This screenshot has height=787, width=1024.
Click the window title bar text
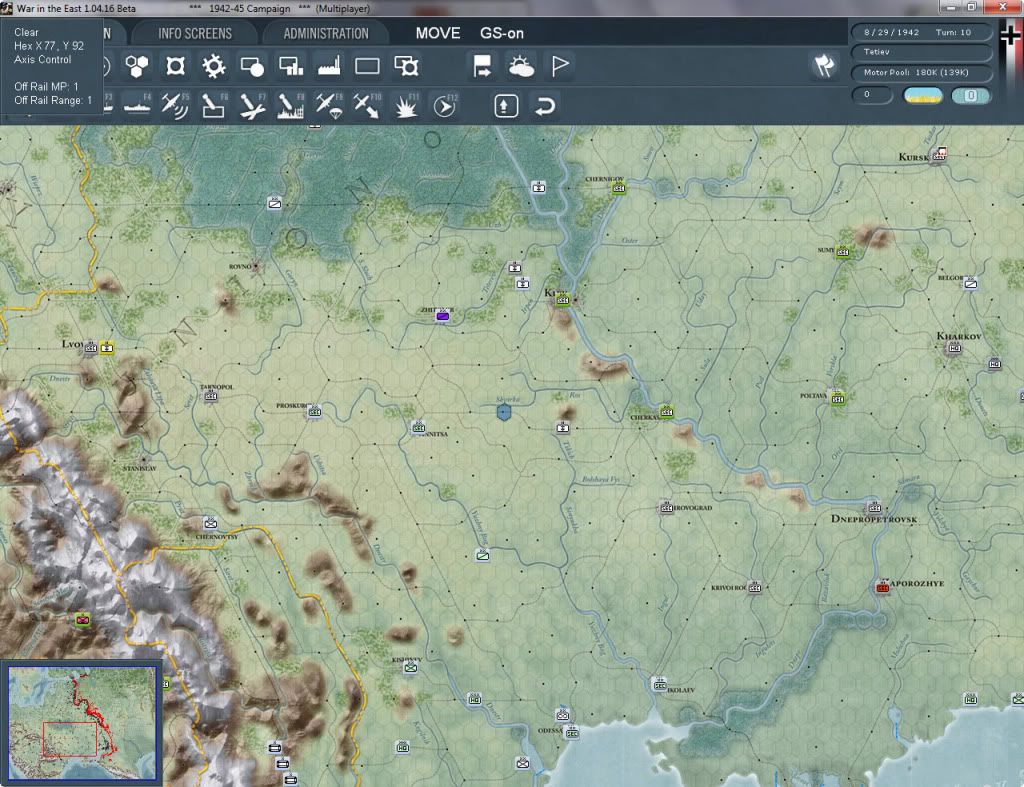(x=193, y=8)
